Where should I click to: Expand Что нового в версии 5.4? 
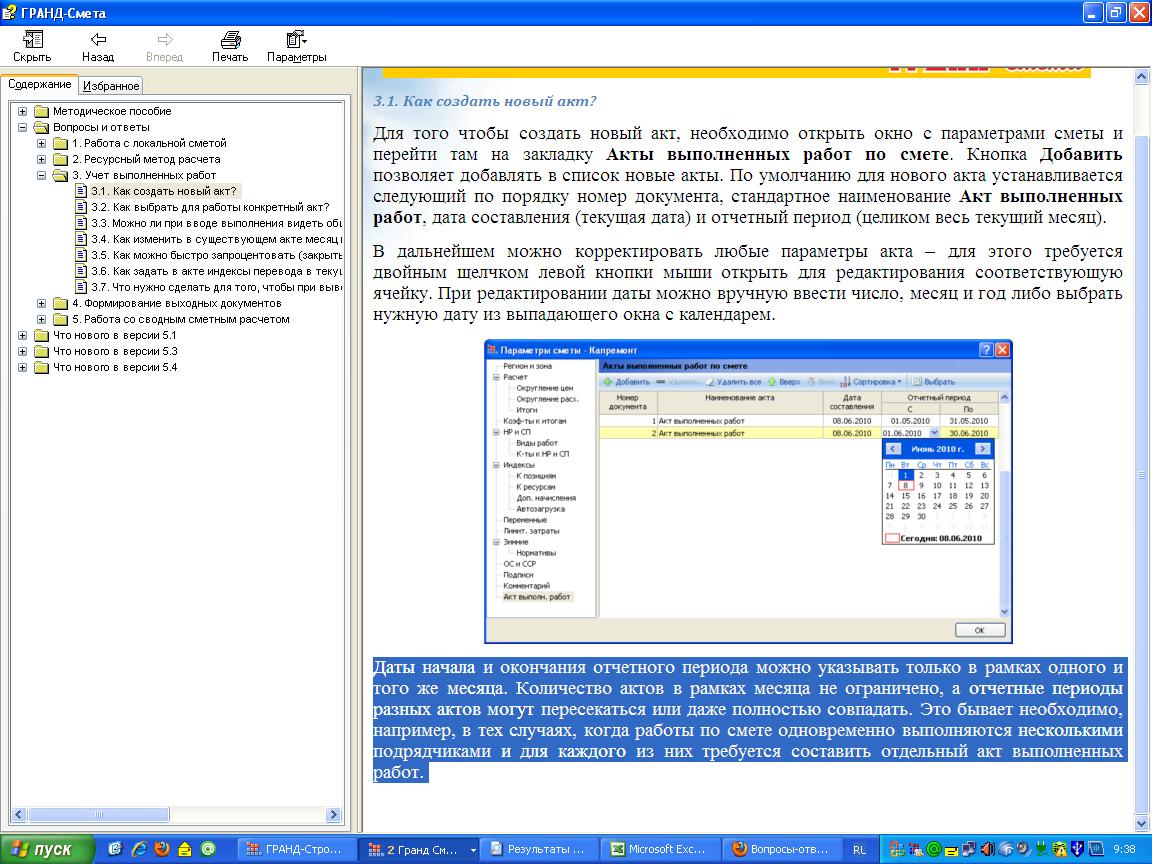[x=23, y=367]
